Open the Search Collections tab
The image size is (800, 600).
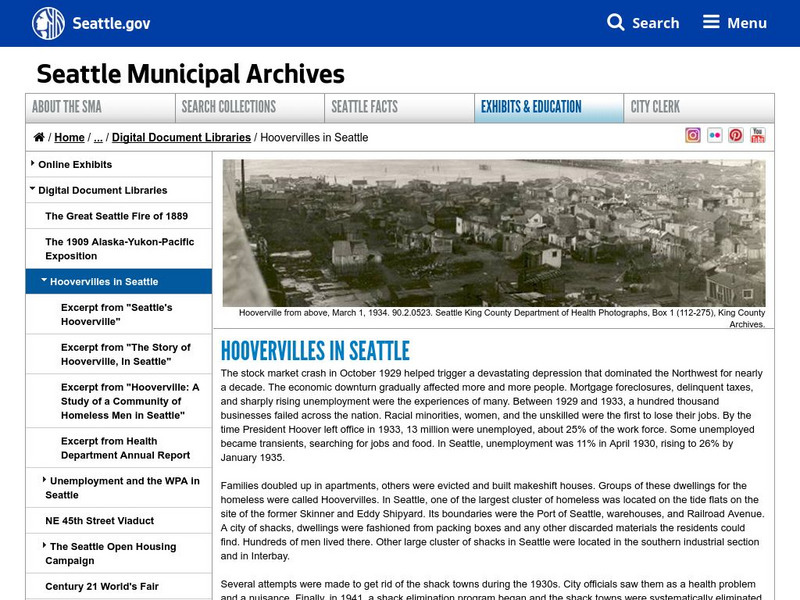[x=250, y=108]
